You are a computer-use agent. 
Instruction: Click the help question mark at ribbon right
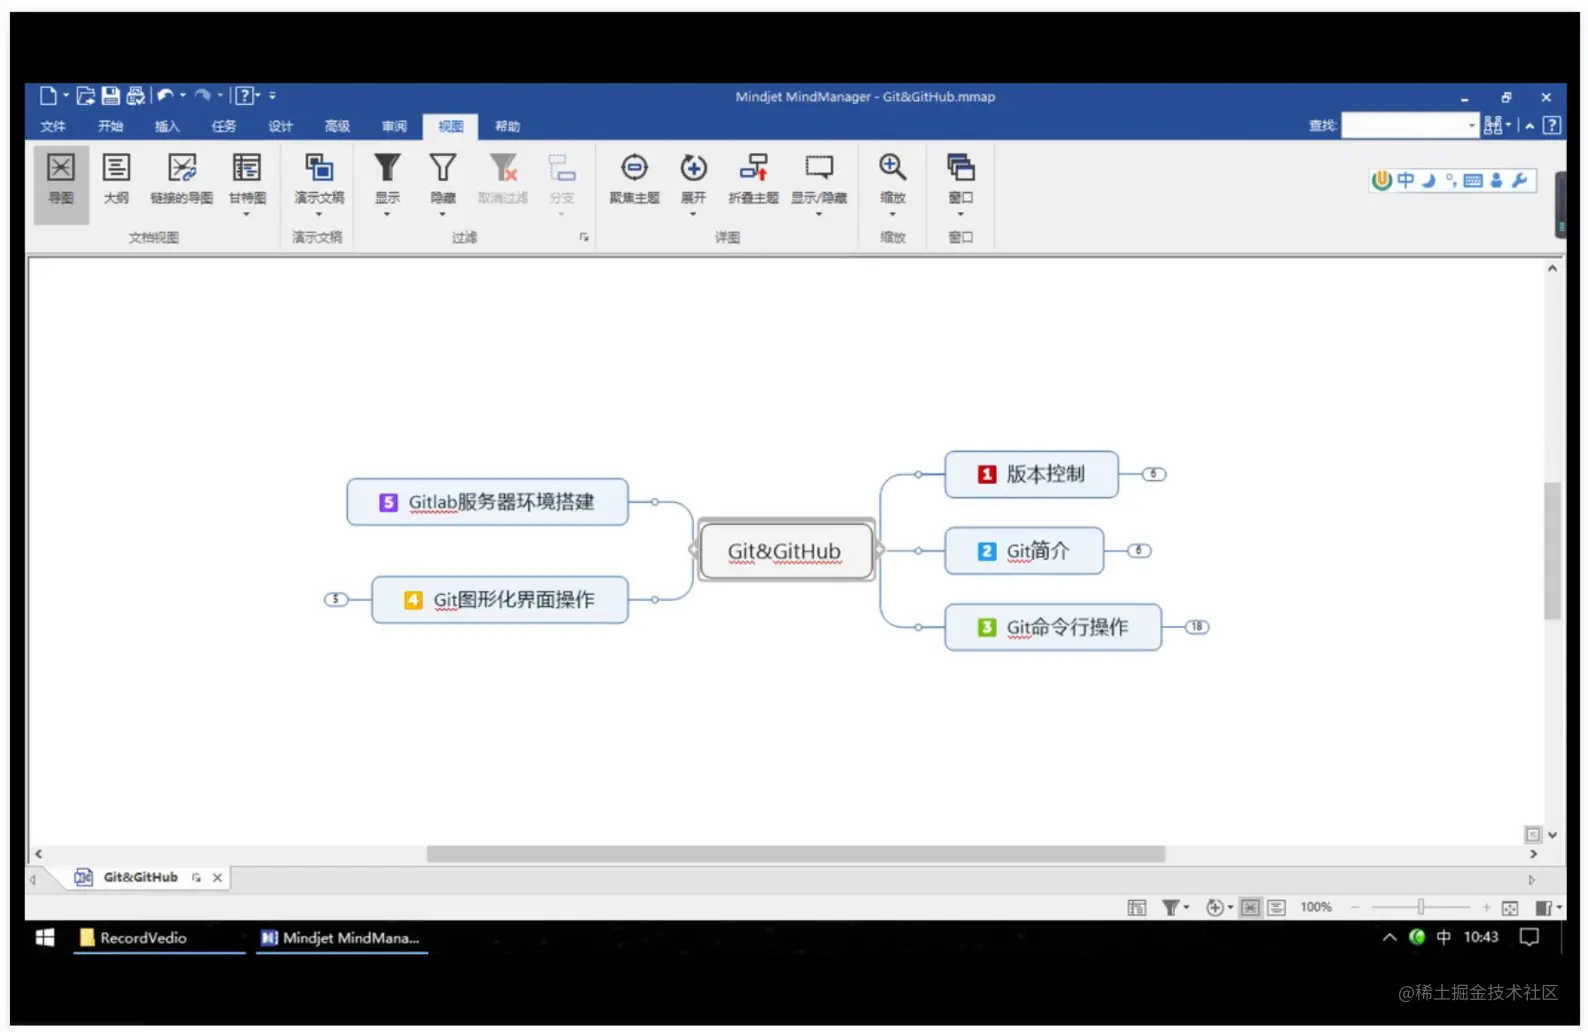pos(1552,125)
